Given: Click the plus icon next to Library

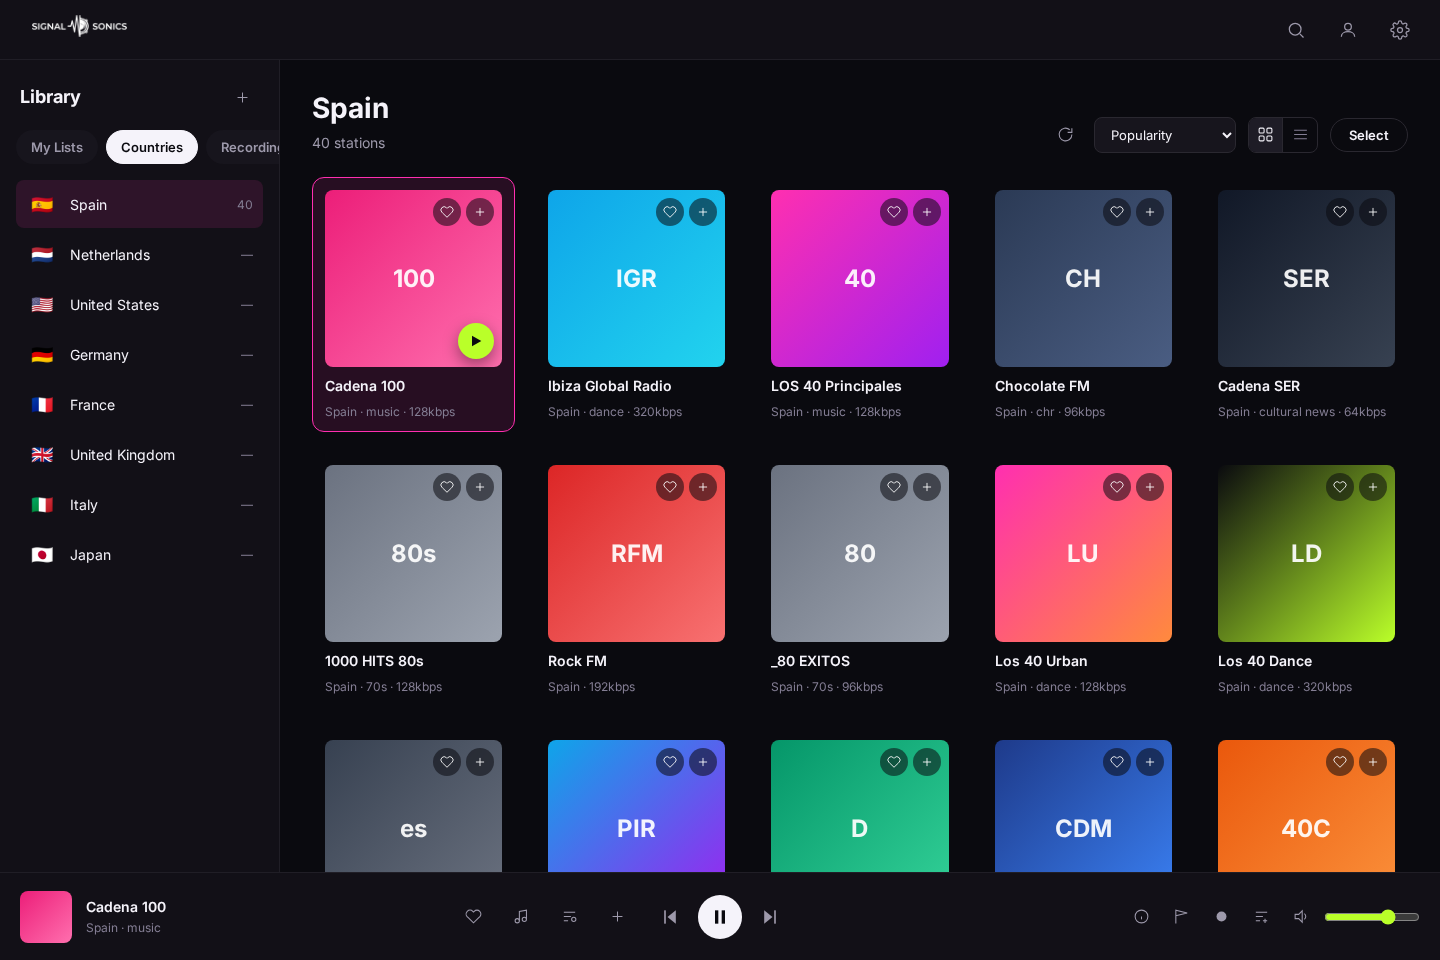Looking at the screenshot, I should 242,97.
